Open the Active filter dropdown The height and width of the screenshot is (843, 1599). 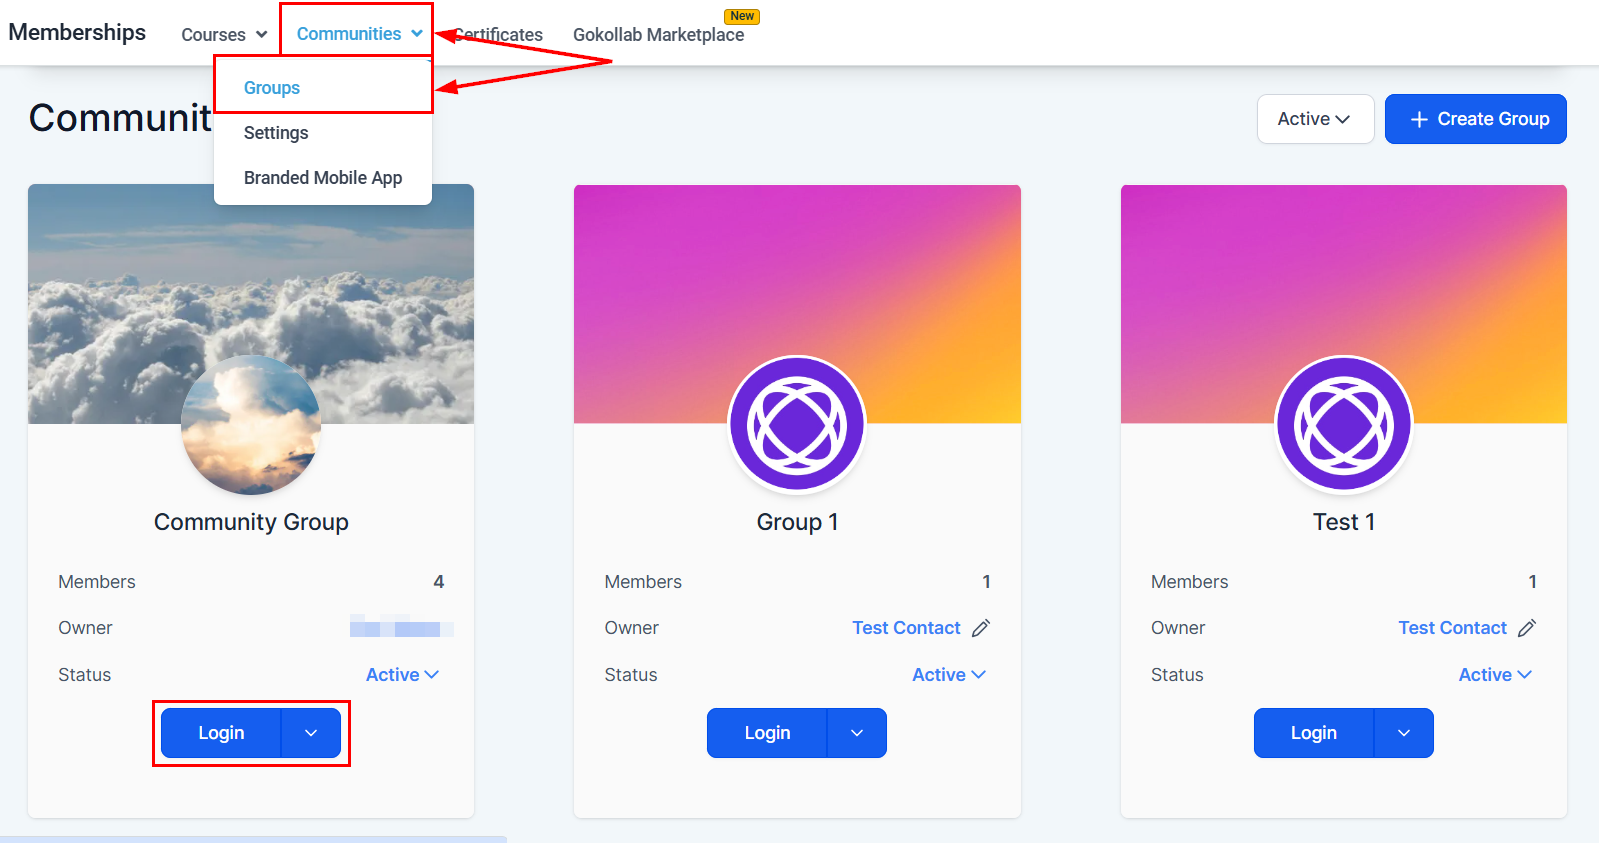(x=1314, y=119)
